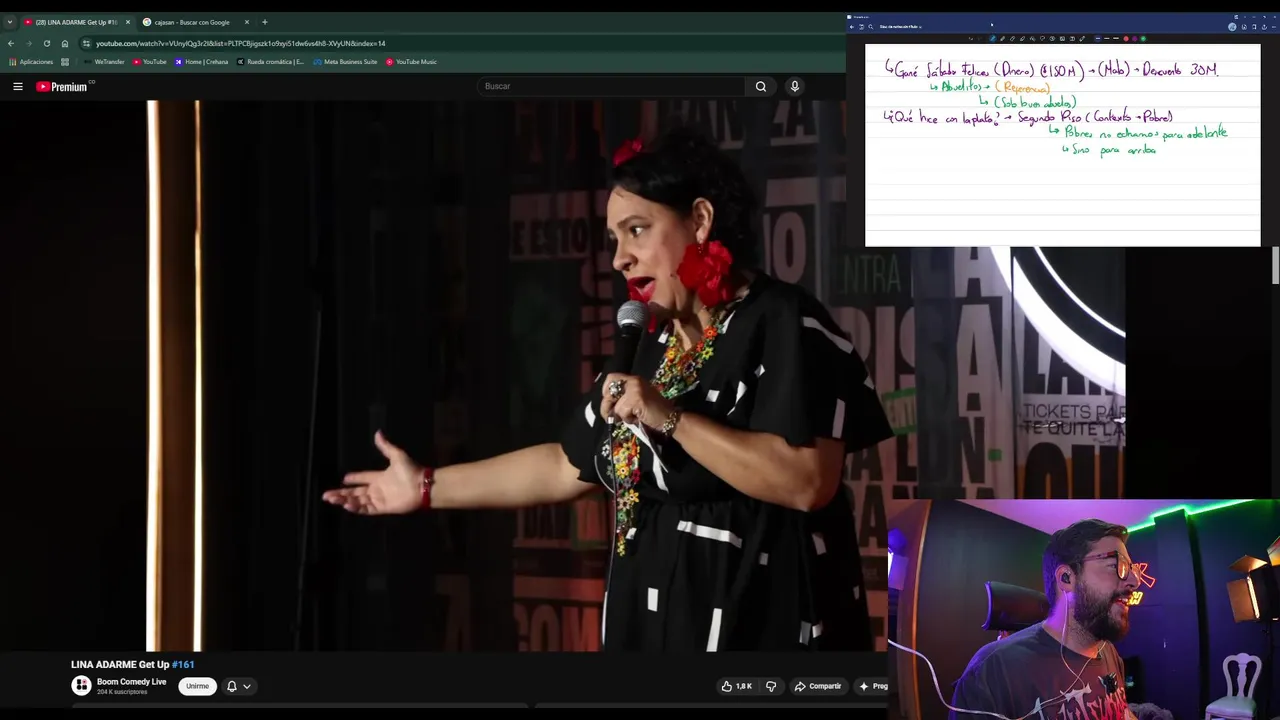Open the tab groups grid icon in bookmarks bar

click(65, 62)
